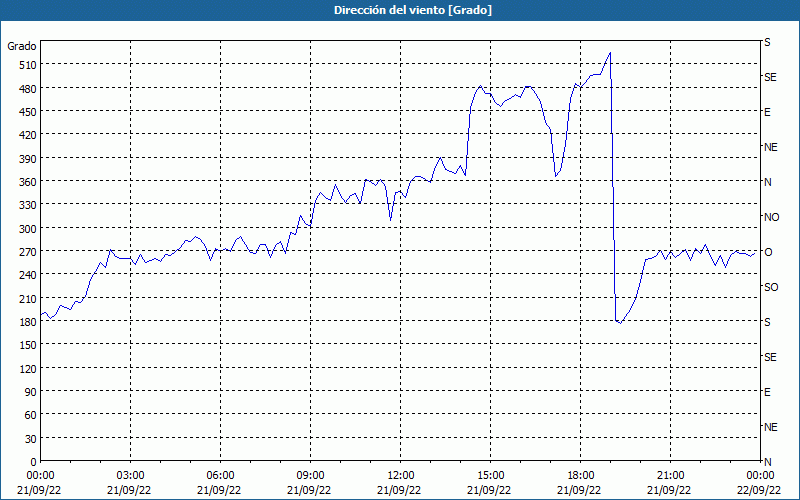800x500 pixels.
Task: Select the 03:00 time axis label
Action: (130, 476)
